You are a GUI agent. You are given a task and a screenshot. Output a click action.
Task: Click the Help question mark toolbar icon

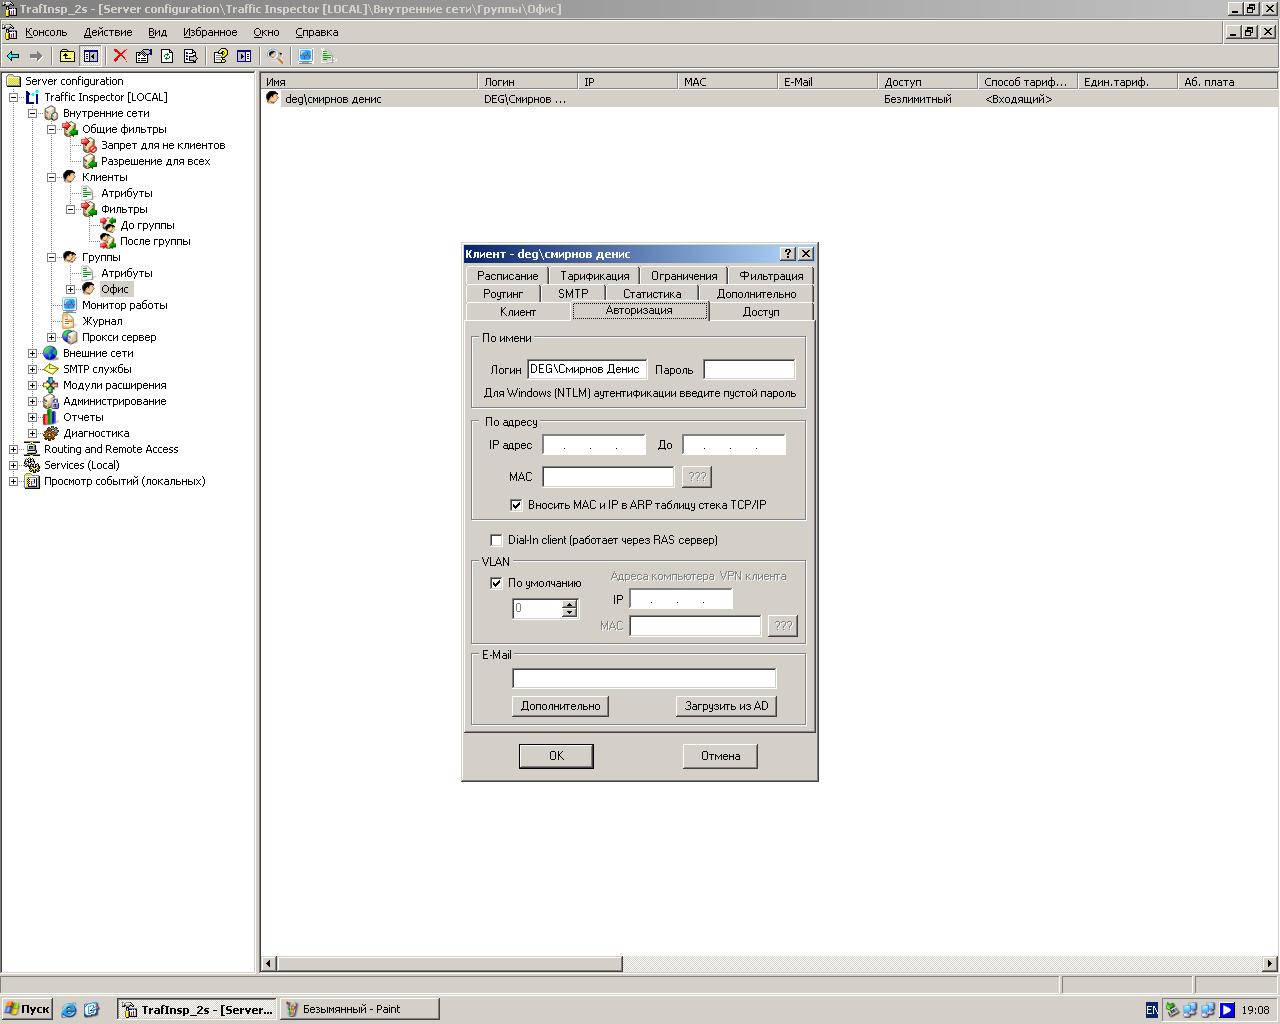click(220, 56)
